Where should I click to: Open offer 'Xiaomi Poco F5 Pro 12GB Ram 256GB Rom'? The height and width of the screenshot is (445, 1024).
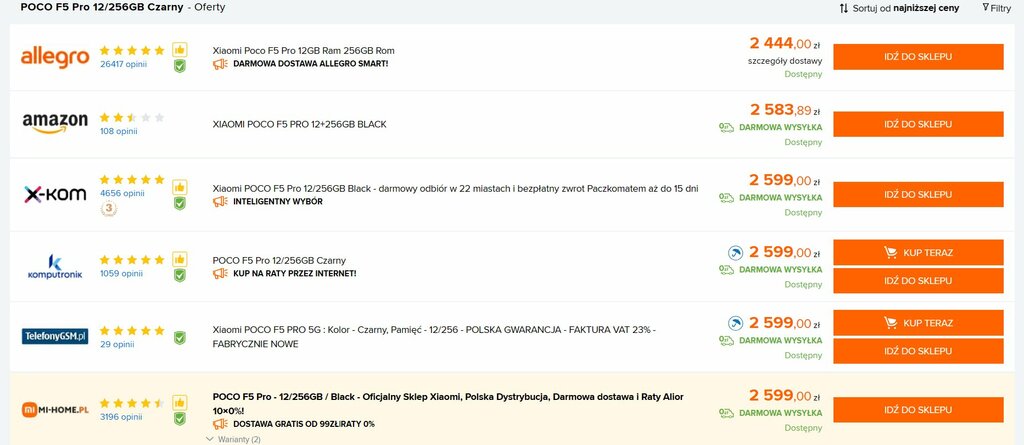(304, 50)
